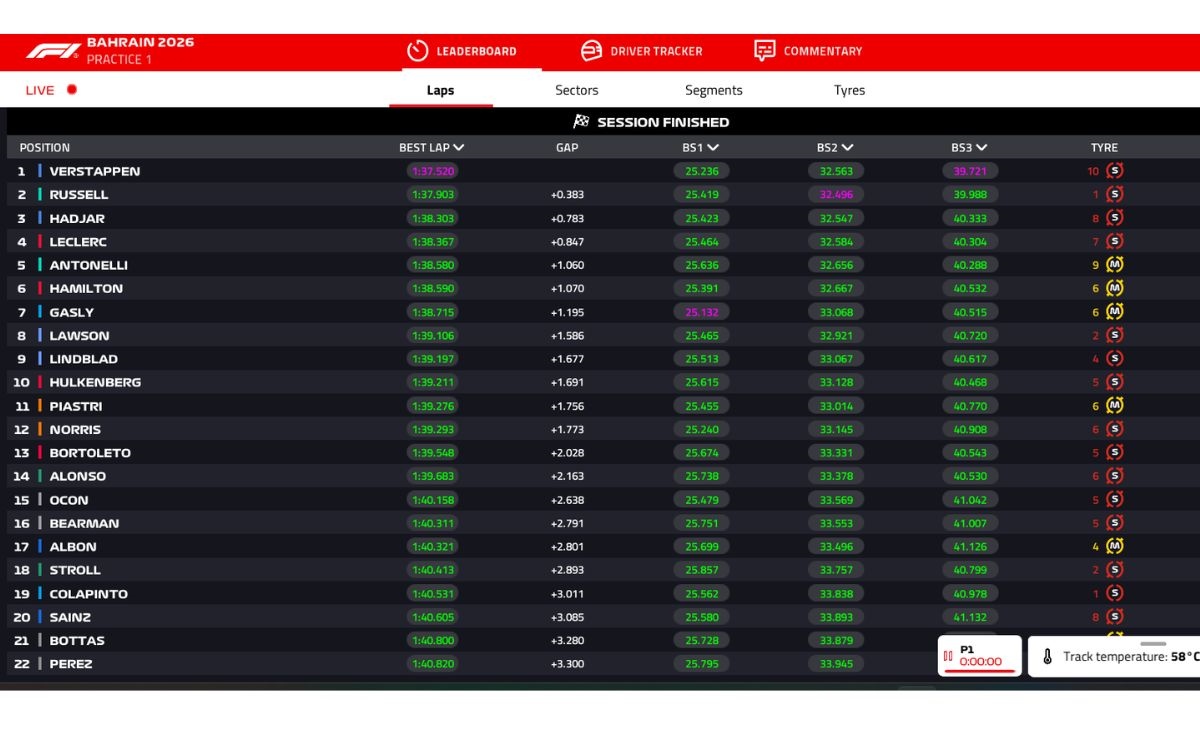Click the TYRE column header
This screenshot has height=729, width=1200.
coord(1104,147)
